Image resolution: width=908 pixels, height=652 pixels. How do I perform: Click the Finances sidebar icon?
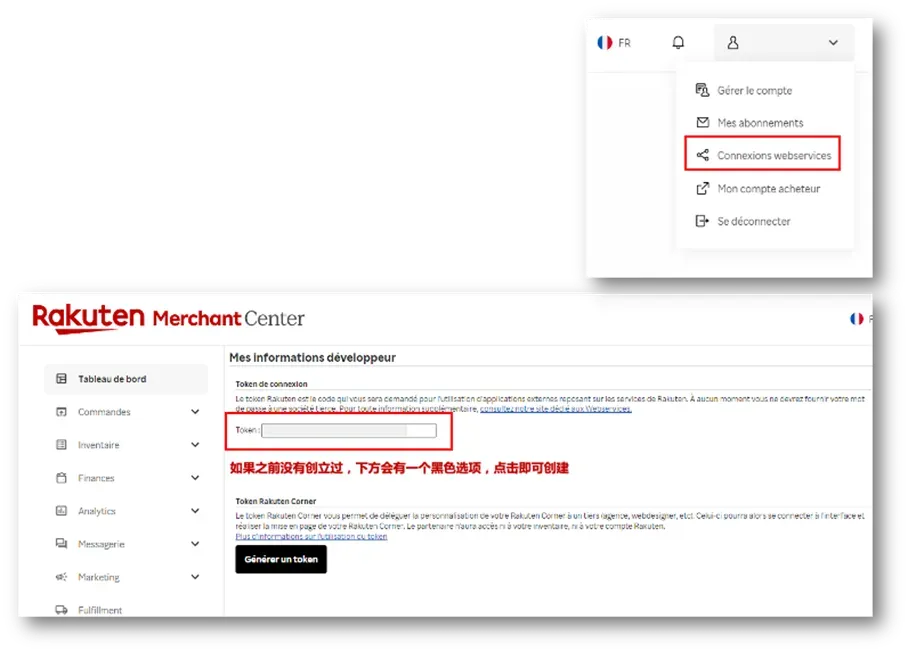(61, 478)
